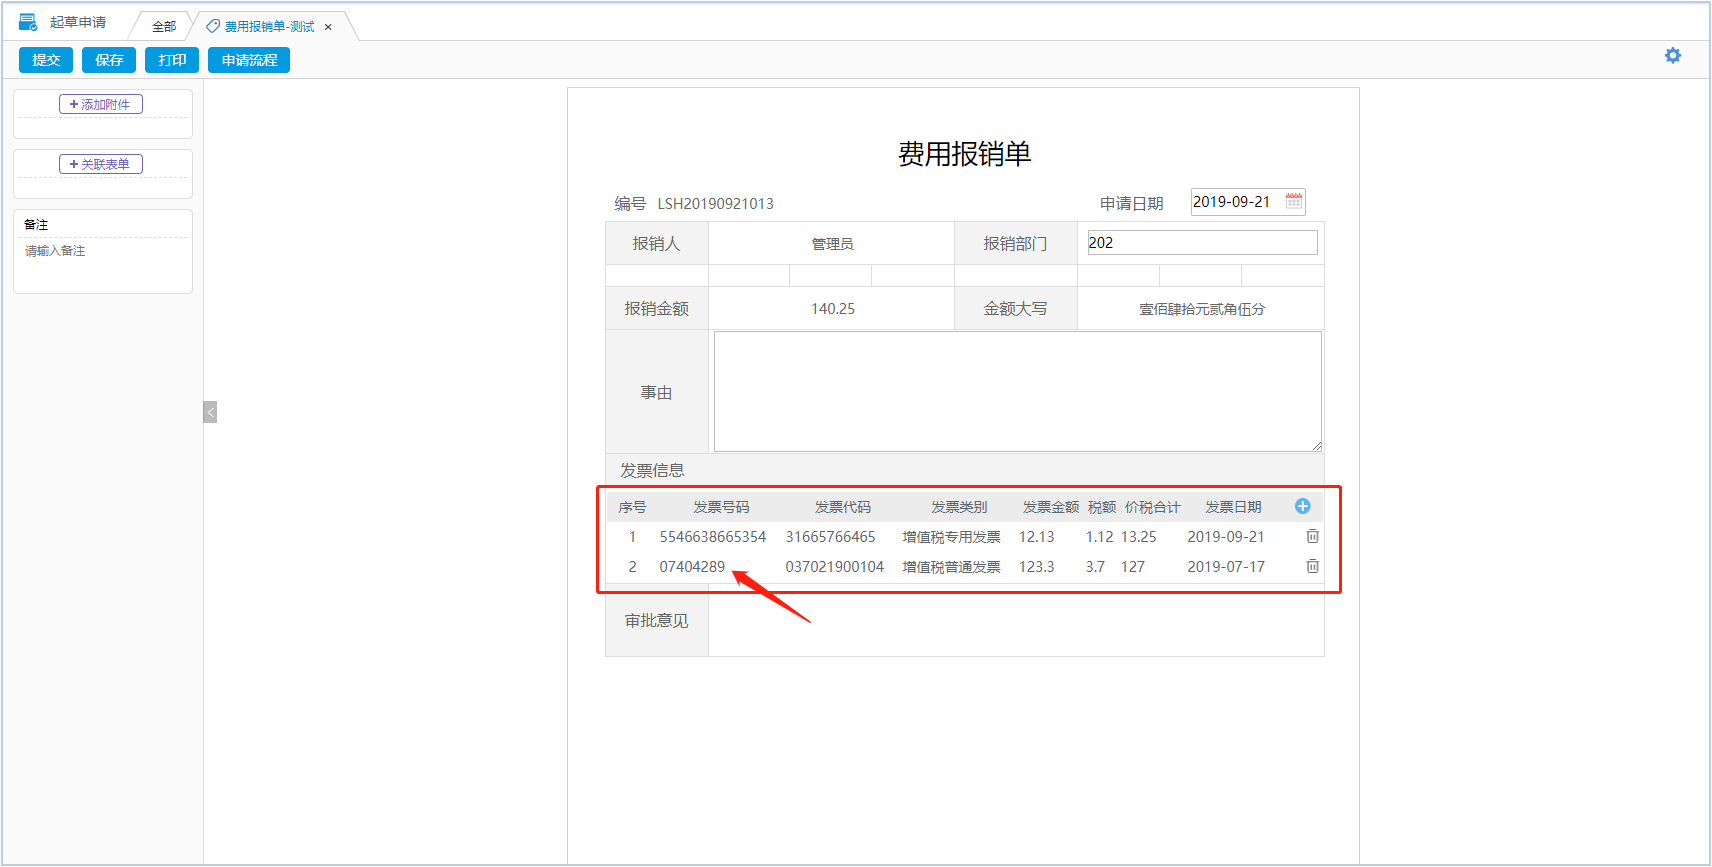Select the 费用报销单-测试 tab
This screenshot has height=867, width=1712.
tap(268, 27)
